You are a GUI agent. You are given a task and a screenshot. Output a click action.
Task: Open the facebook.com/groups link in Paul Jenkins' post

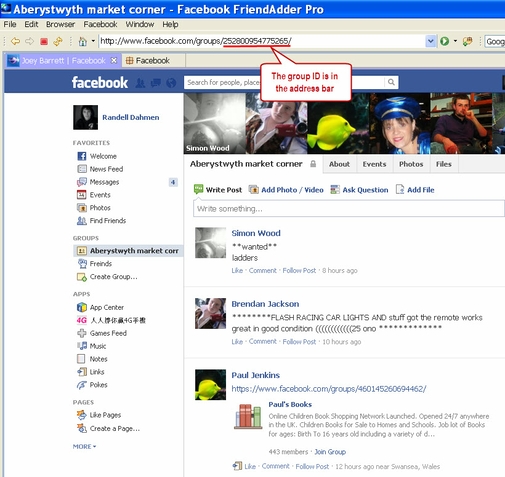pyautogui.click(x=329, y=389)
